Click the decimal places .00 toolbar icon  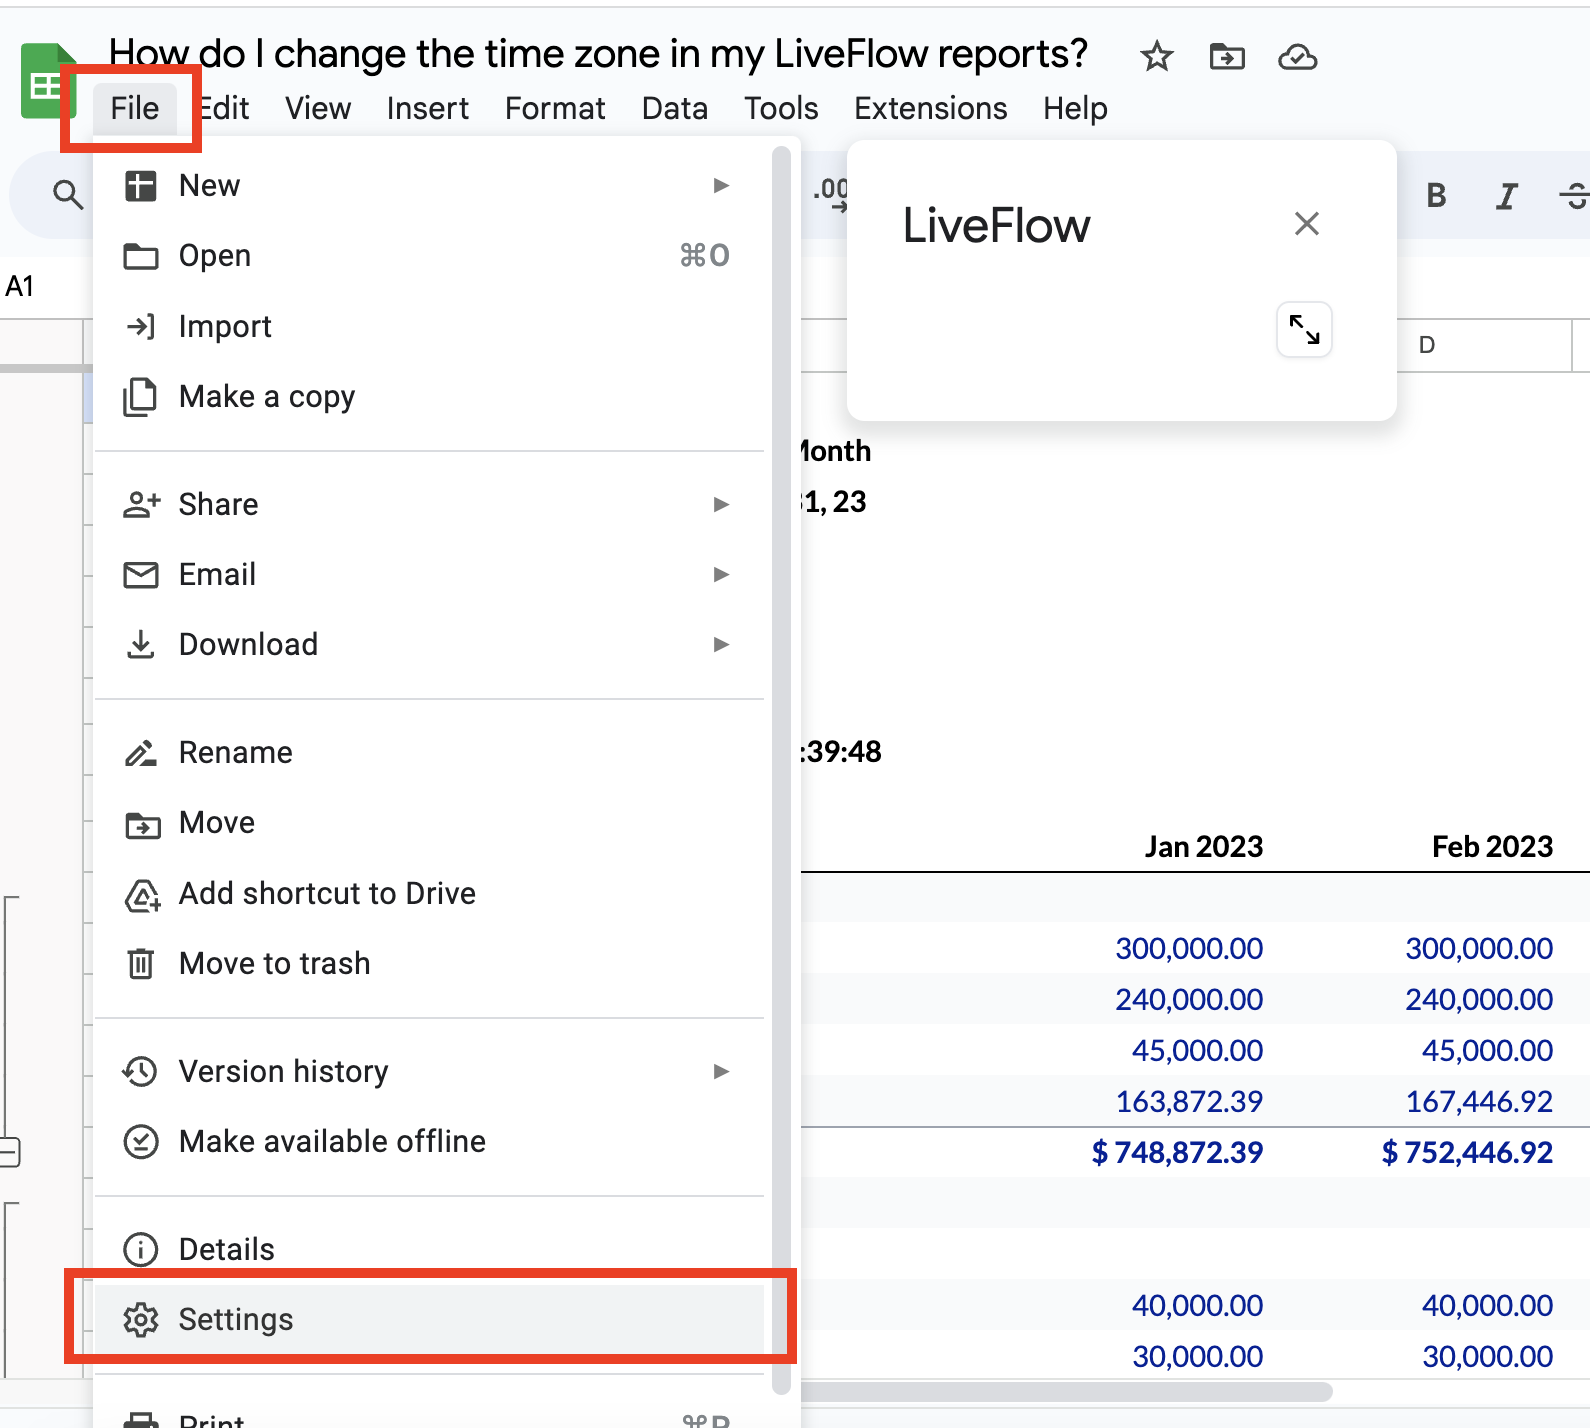832,194
